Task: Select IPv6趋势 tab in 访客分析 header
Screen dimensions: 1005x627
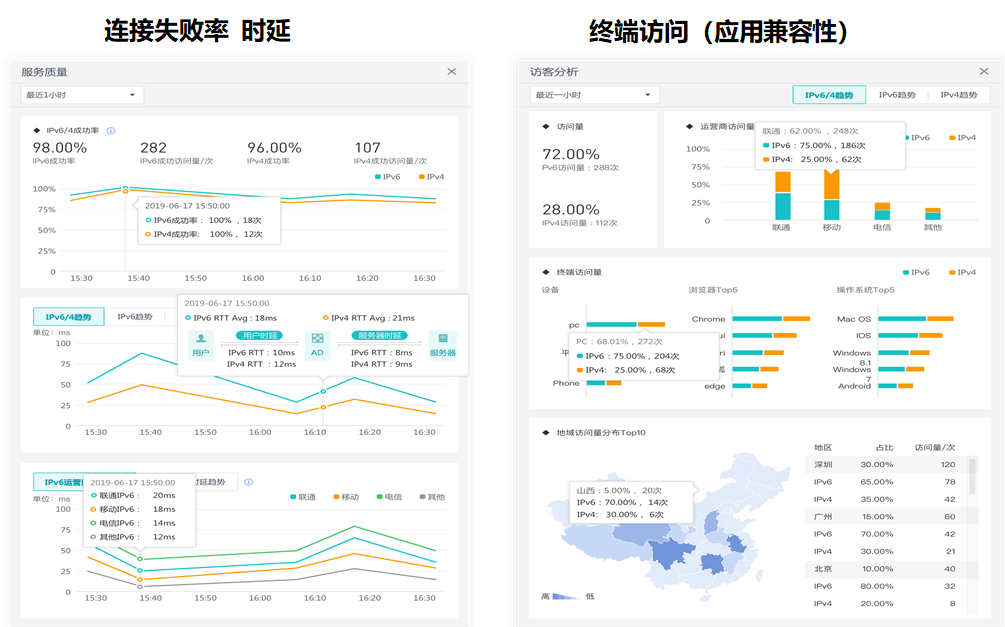Action: (897, 95)
